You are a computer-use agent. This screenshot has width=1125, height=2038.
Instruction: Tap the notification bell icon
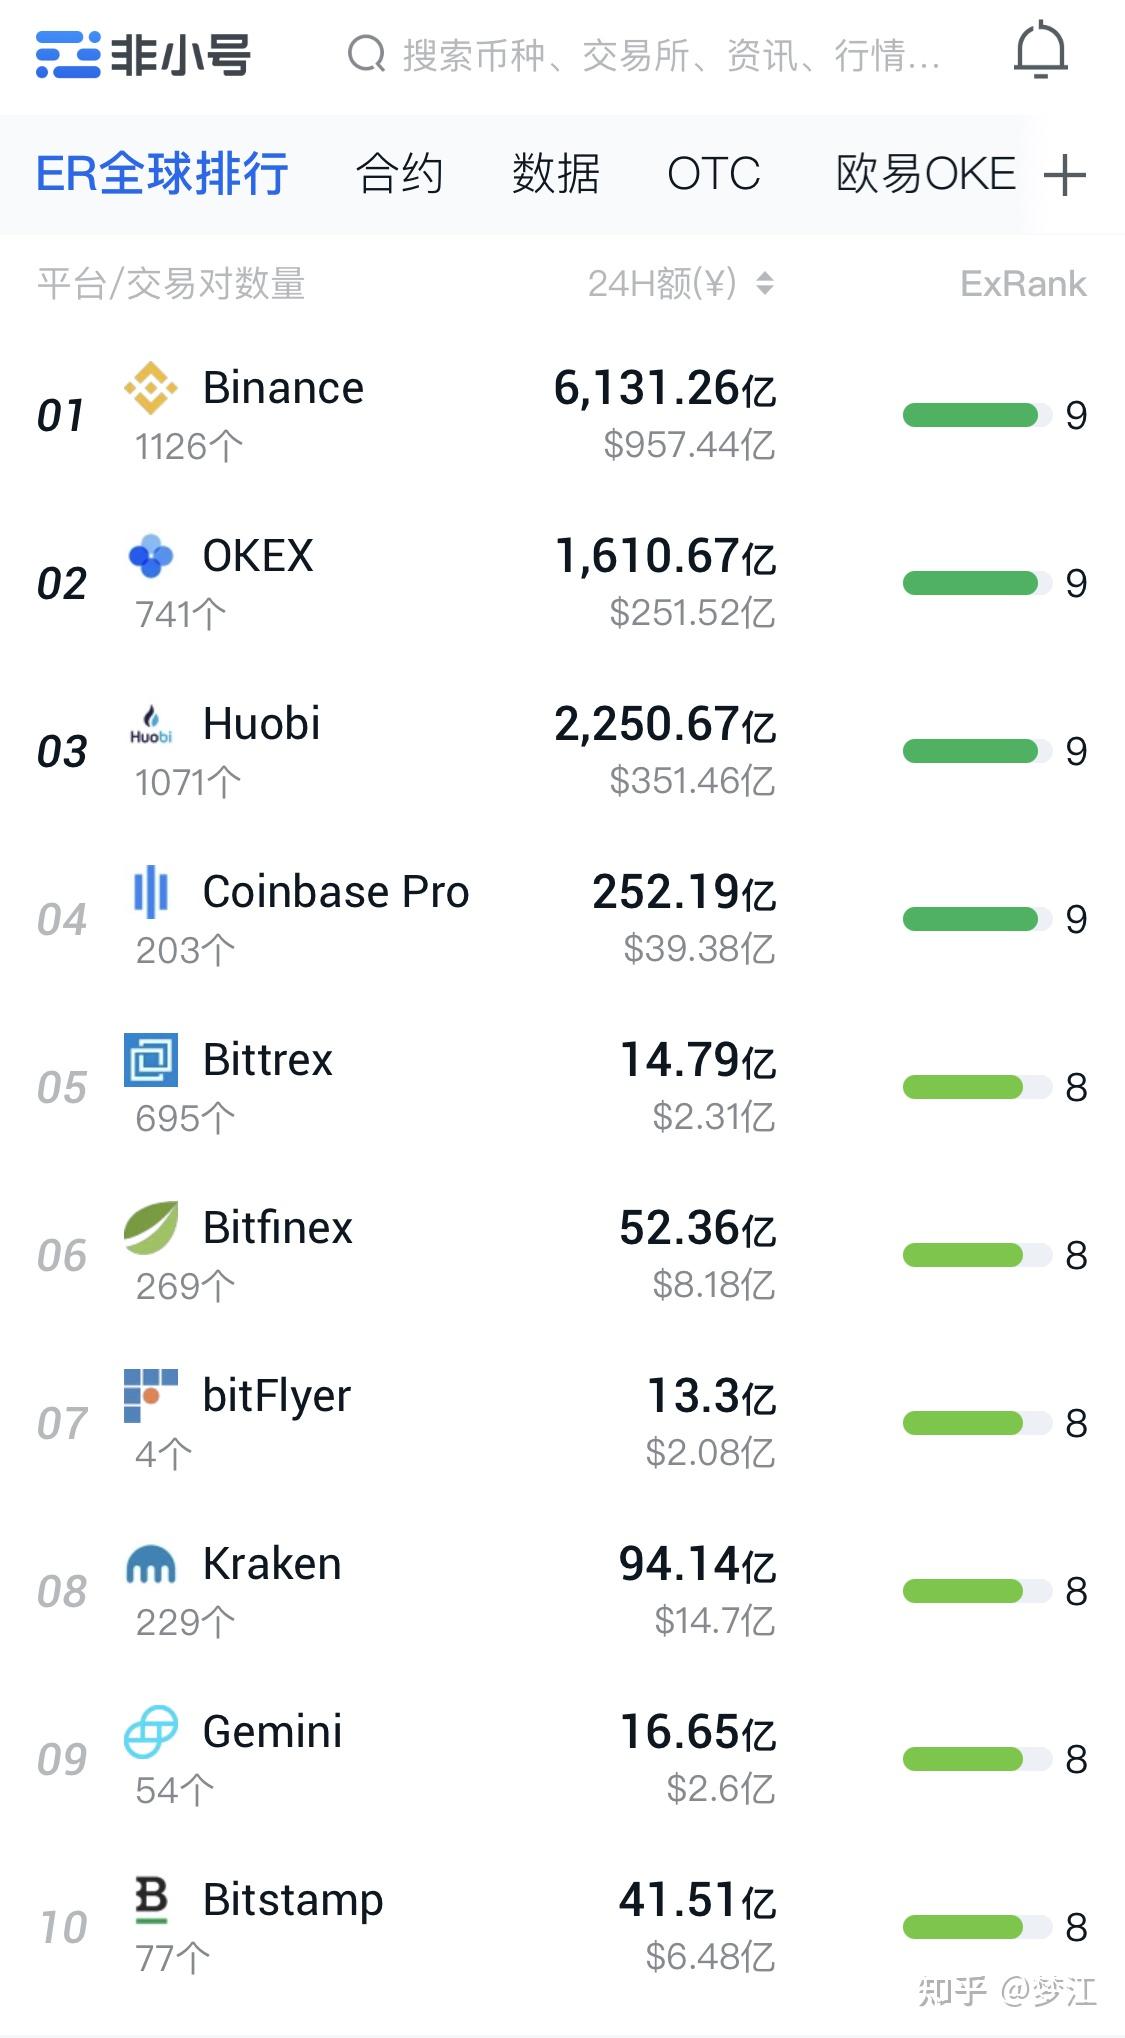1040,51
